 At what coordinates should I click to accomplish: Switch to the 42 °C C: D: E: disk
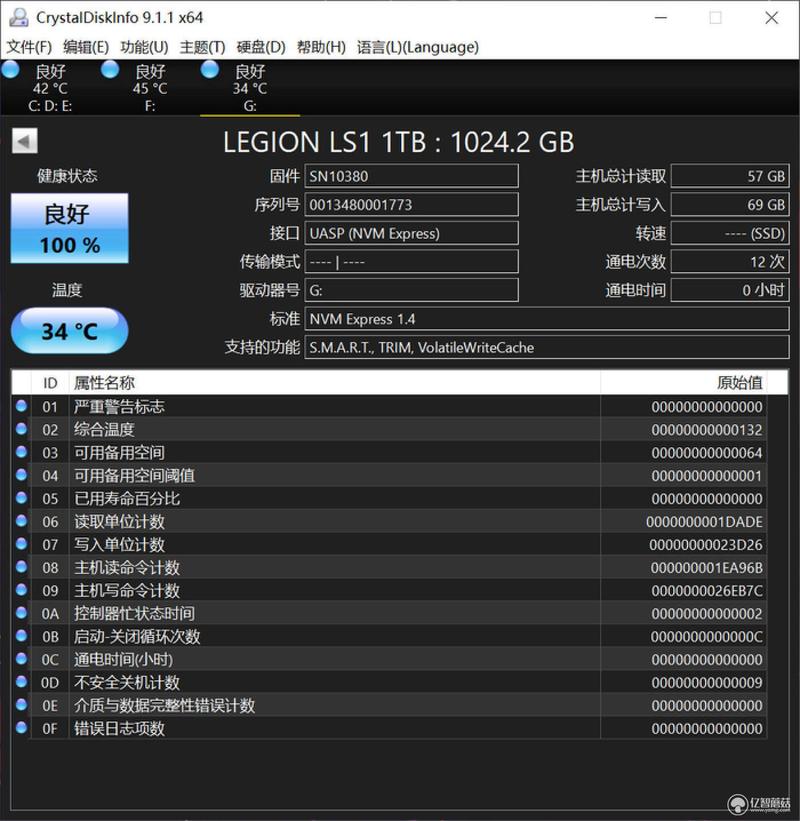coord(50,88)
